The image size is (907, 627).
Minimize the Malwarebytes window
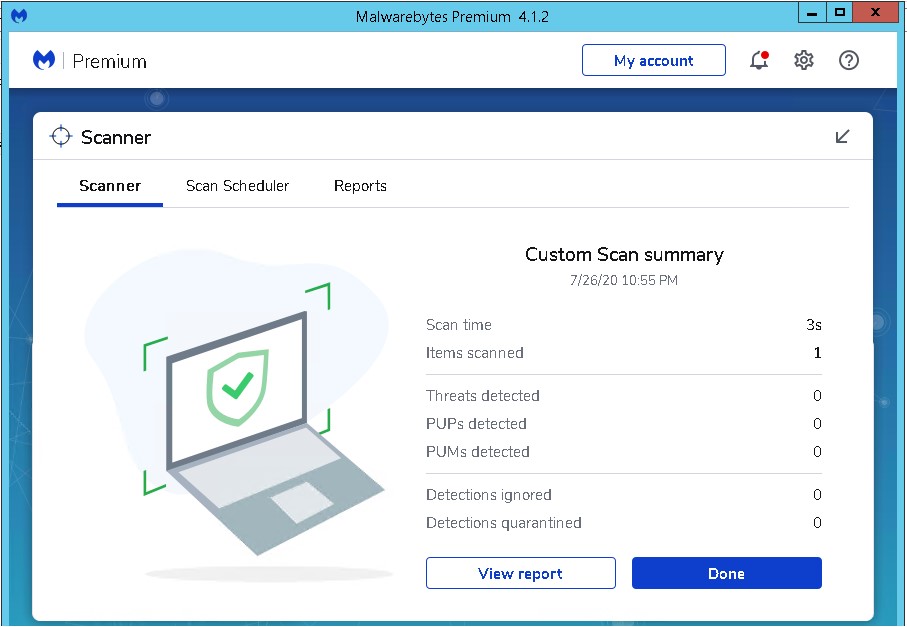pyautogui.click(x=812, y=13)
